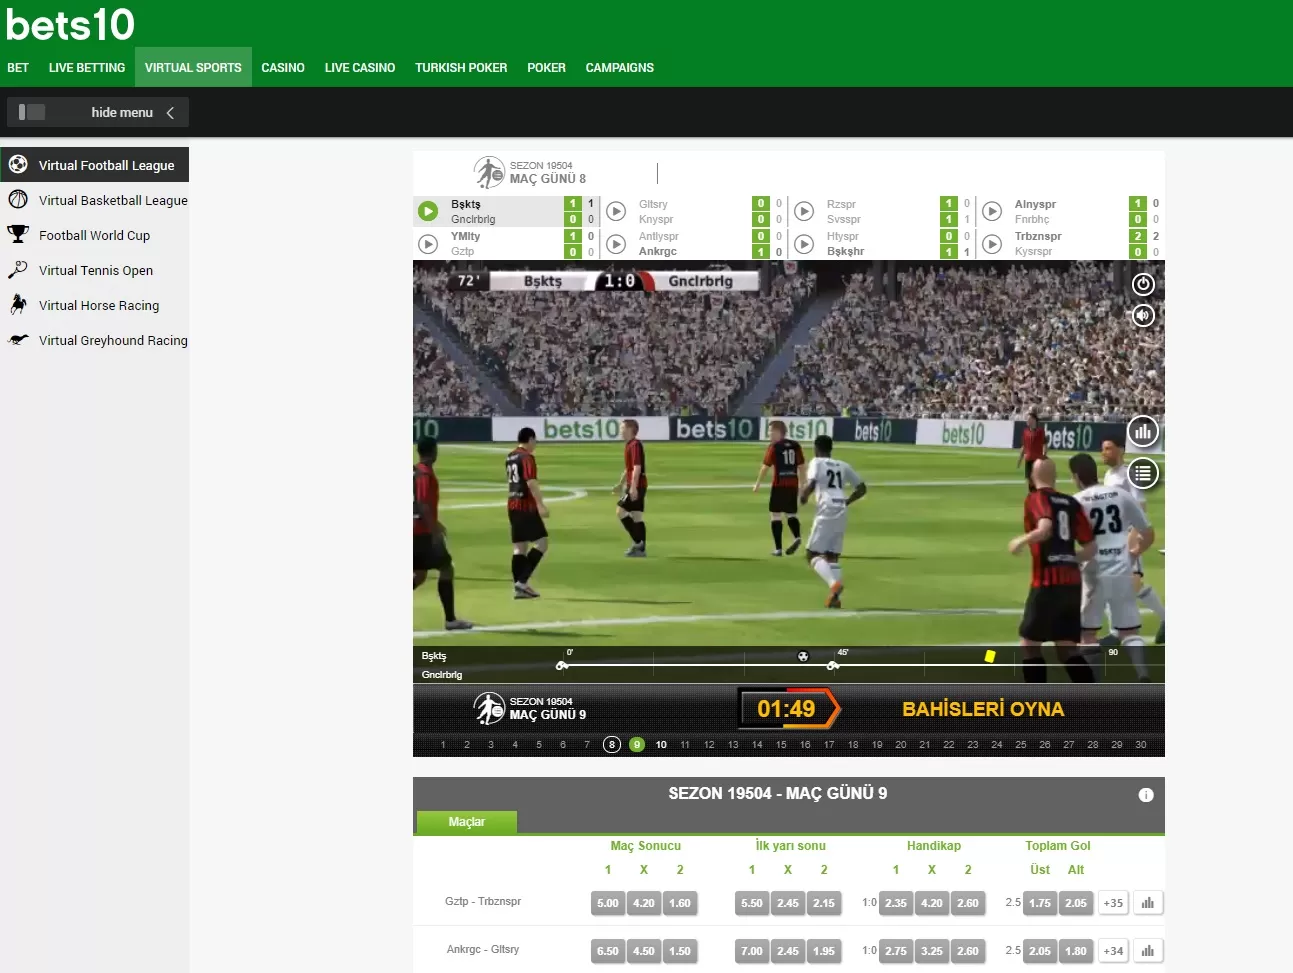This screenshot has width=1293, height=973.
Task: Select match day 9 marker
Action: click(x=637, y=744)
